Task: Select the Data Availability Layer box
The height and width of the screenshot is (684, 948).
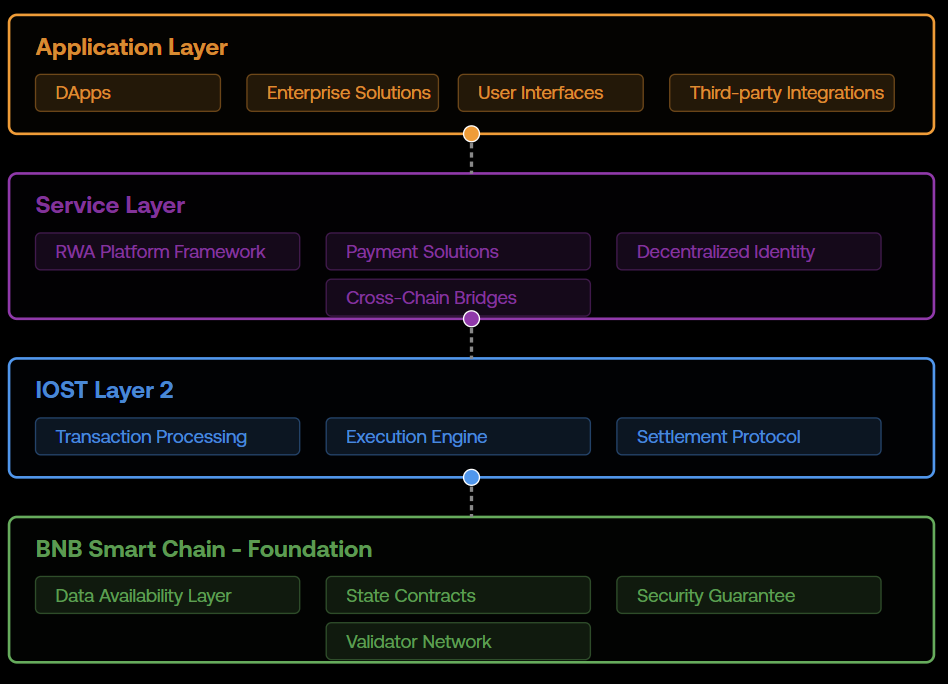Action: [x=167, y=595]
